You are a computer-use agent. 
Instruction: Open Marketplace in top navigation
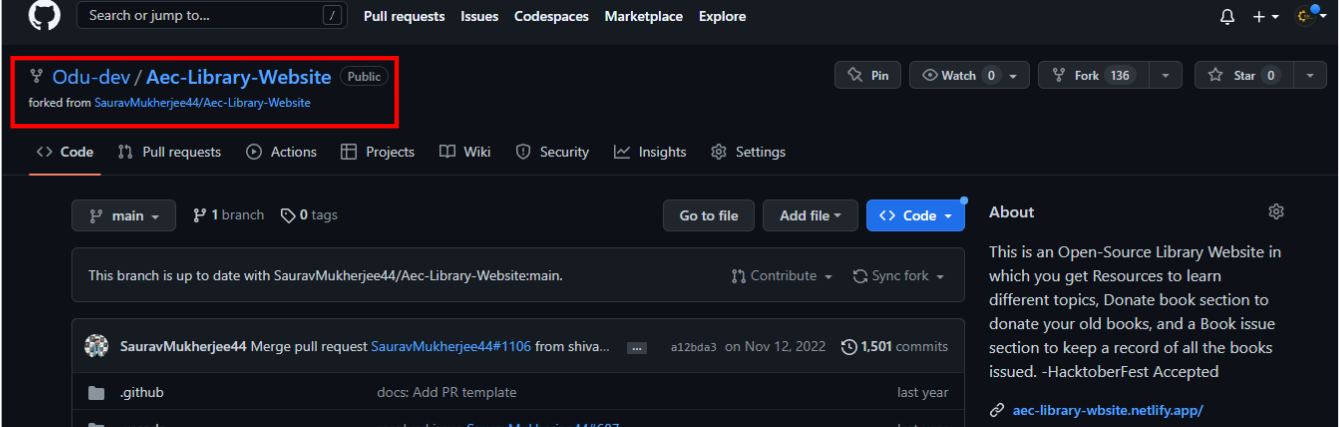coord(643,16)
